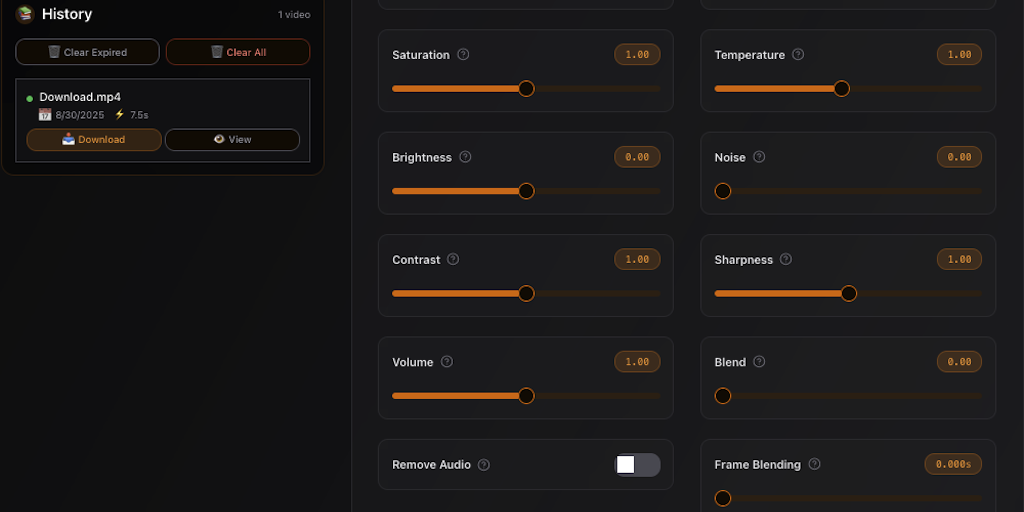Click the '1 video' count text
The width and height of the screenshot is (1024, 512).
[x=294, y=14]
